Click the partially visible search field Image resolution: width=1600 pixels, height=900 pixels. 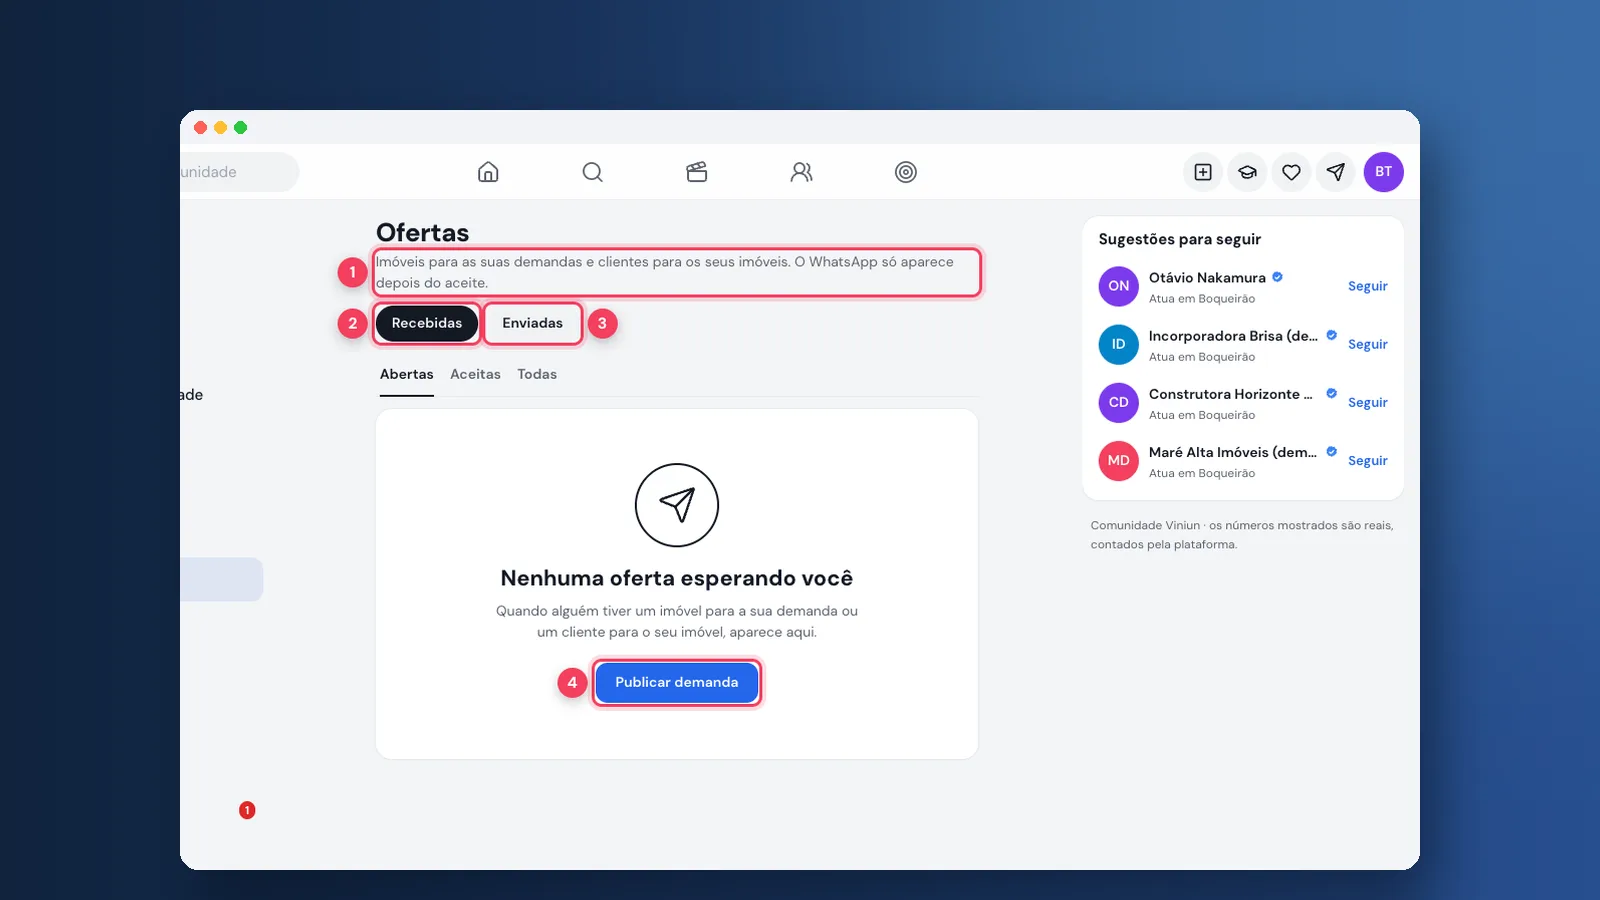239,172
